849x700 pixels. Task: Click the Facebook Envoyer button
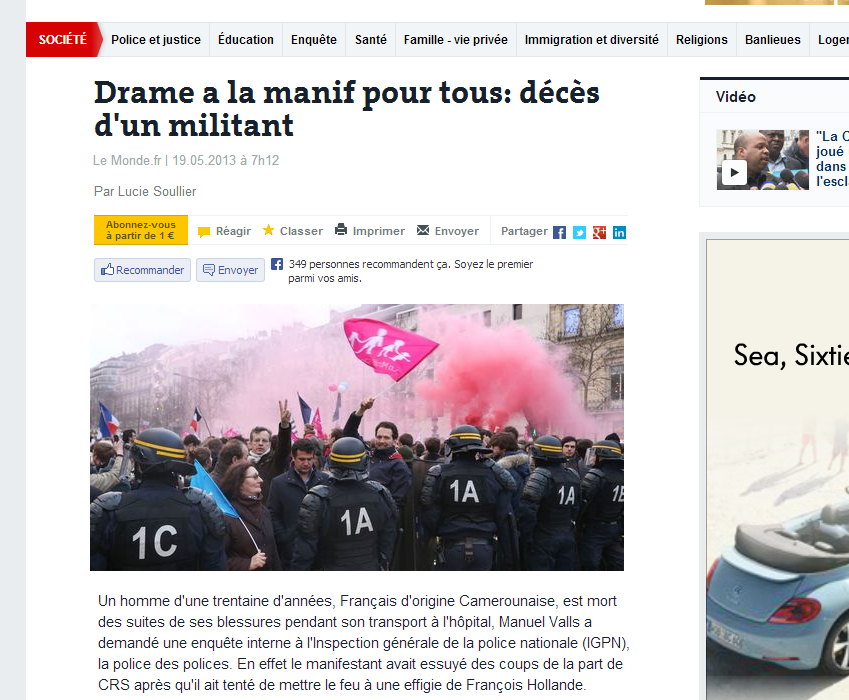point(230,270)
